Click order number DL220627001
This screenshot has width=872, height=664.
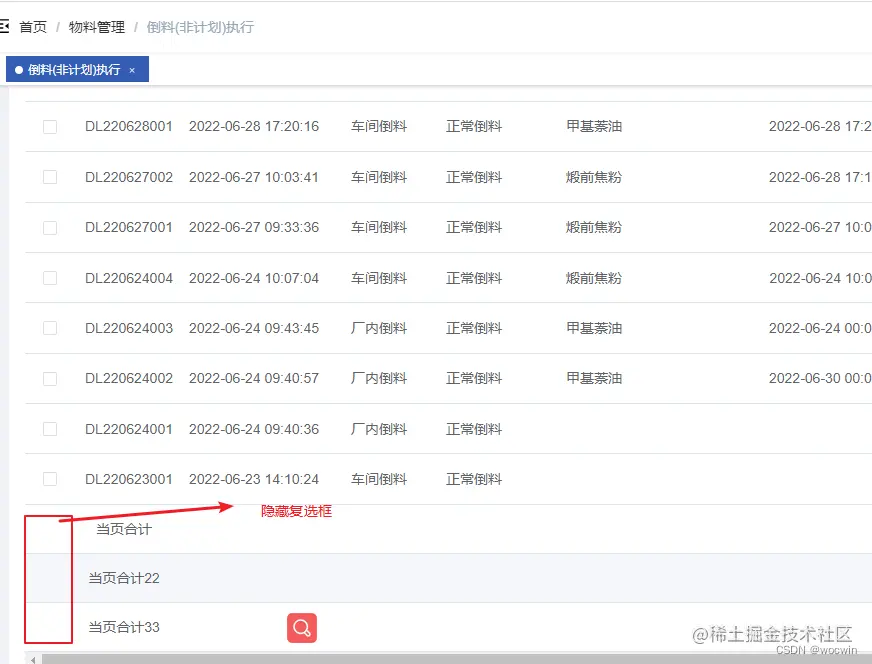(x=129, y=227)
